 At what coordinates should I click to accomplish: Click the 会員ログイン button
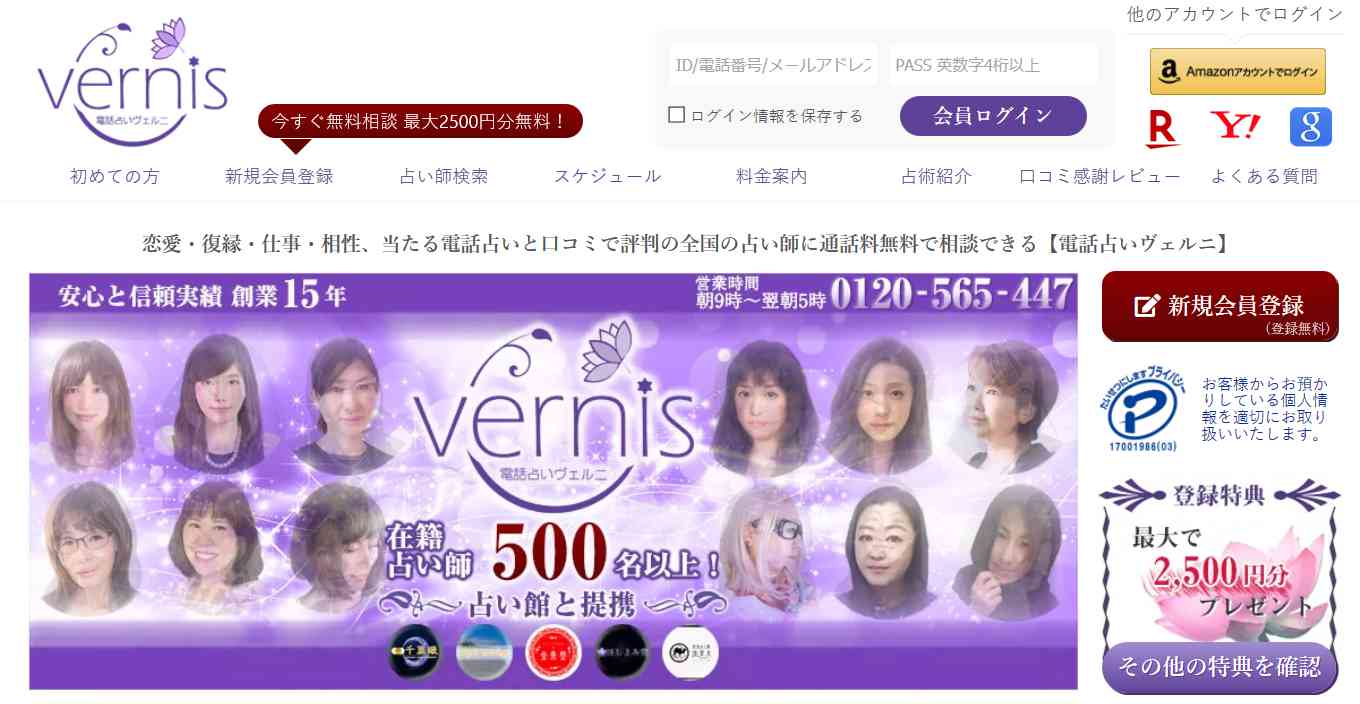coord(993,116)
